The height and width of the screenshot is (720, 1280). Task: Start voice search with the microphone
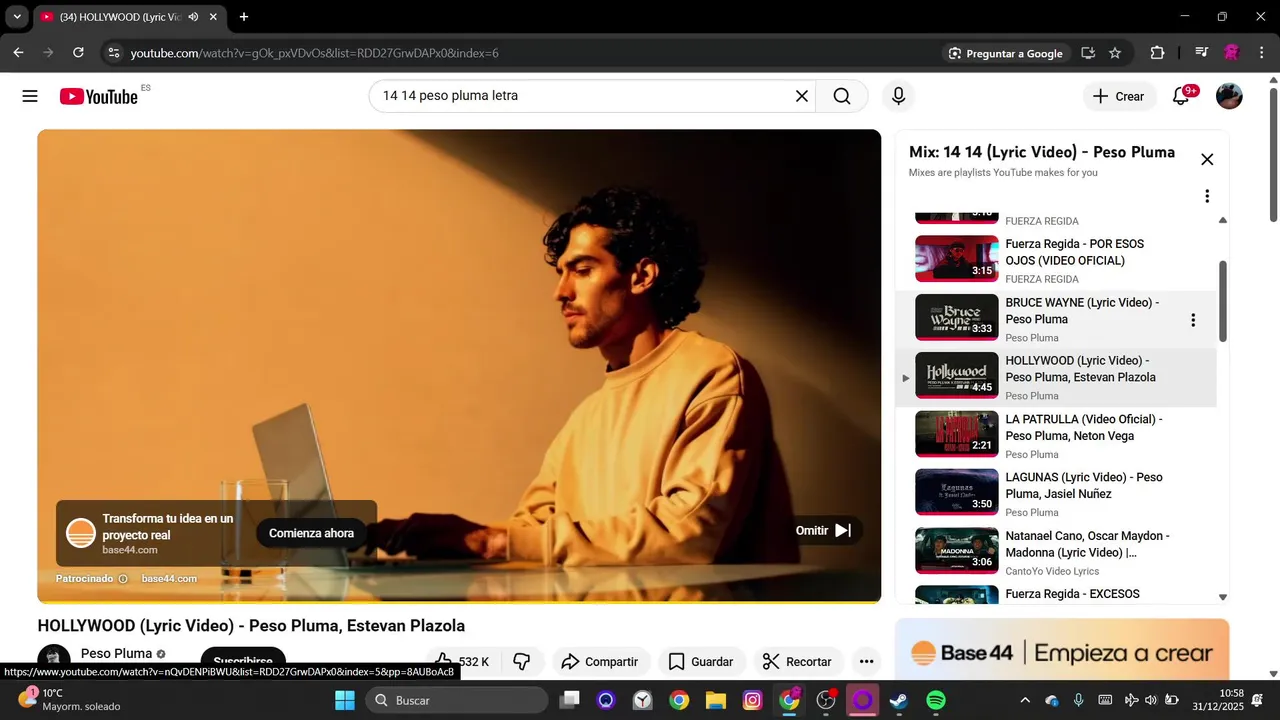pyautogui.click(x=898, y=96)
